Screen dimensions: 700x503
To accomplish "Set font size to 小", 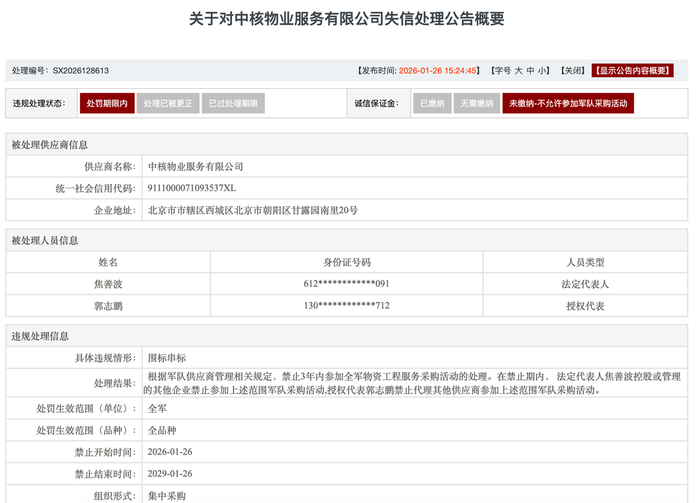I will 543,71.
